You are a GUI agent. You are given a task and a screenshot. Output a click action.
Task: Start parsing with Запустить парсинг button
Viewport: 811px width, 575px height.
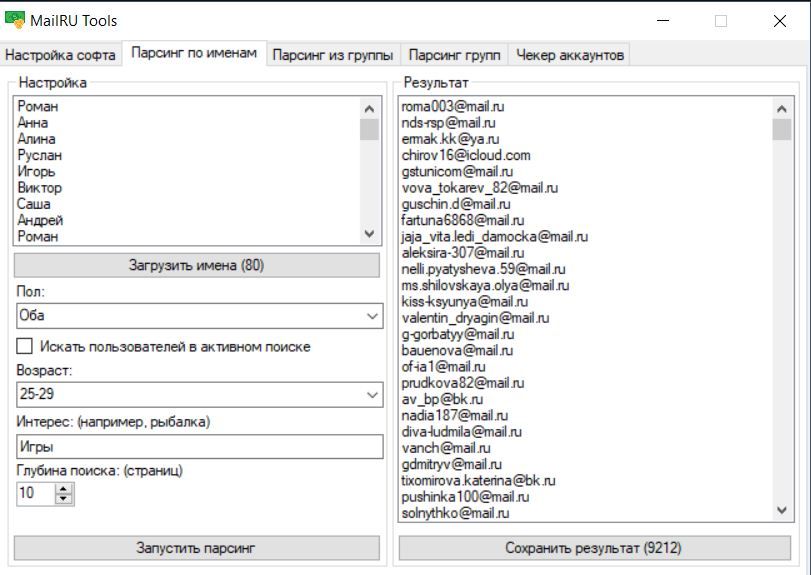(x=196, y=547)
